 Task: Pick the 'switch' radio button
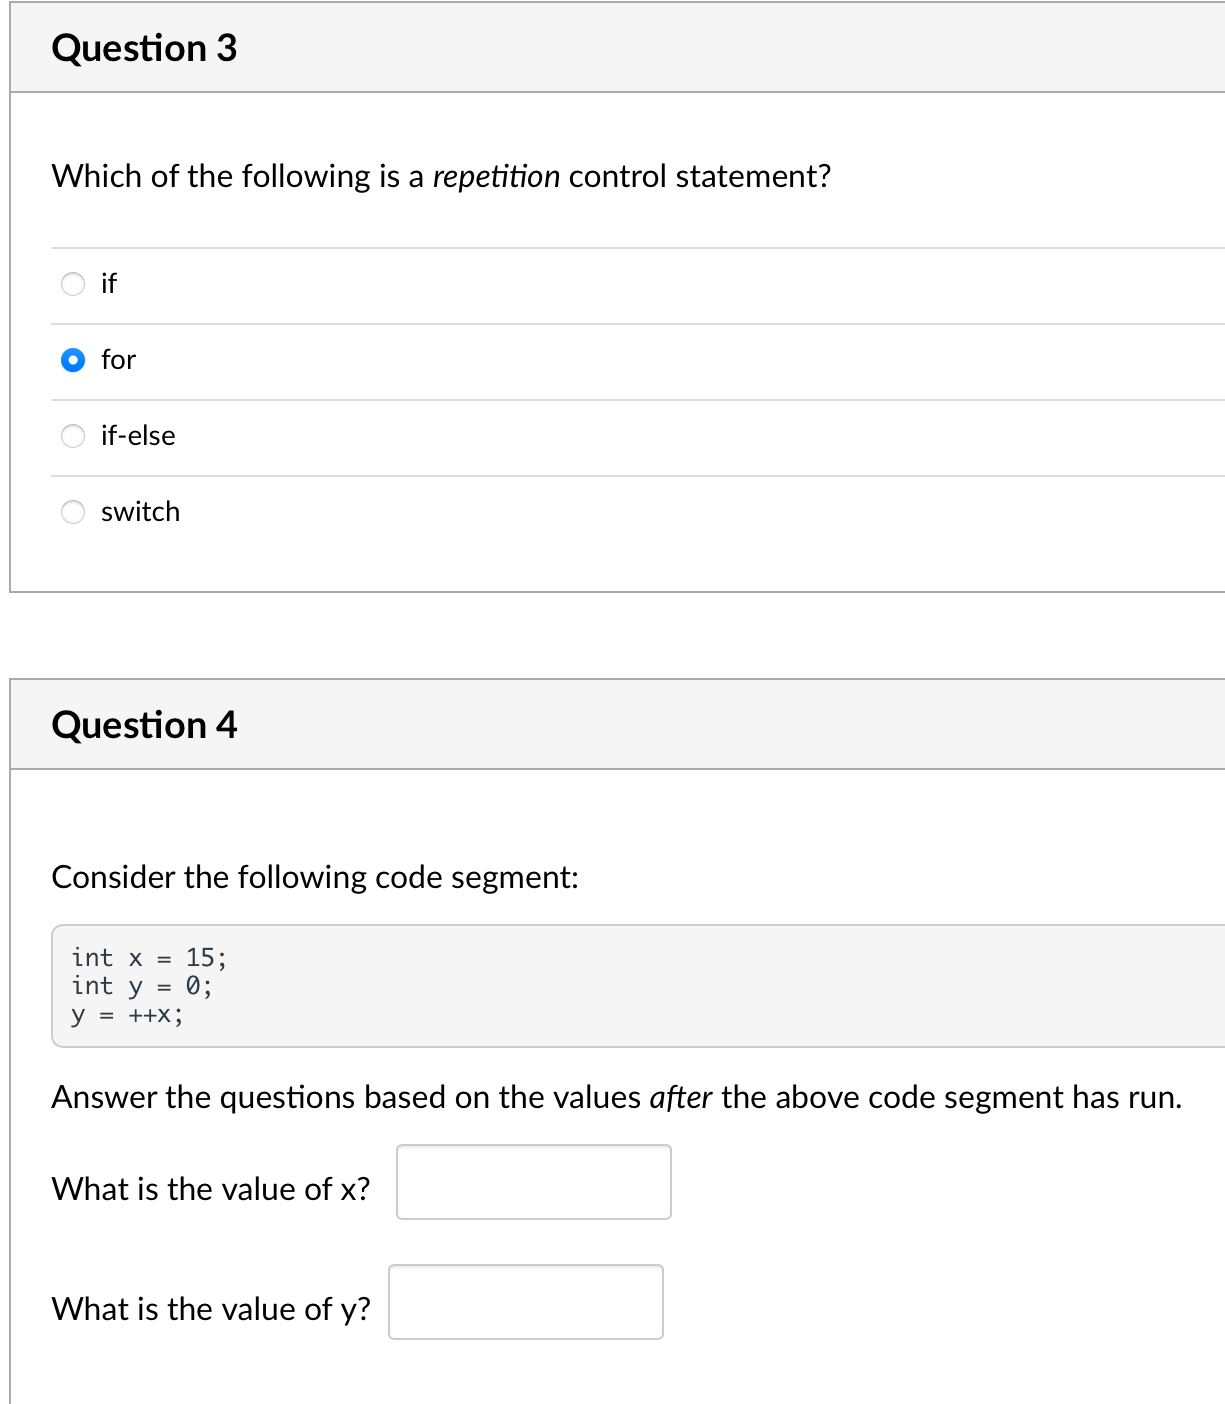click(x=73, y=512)
